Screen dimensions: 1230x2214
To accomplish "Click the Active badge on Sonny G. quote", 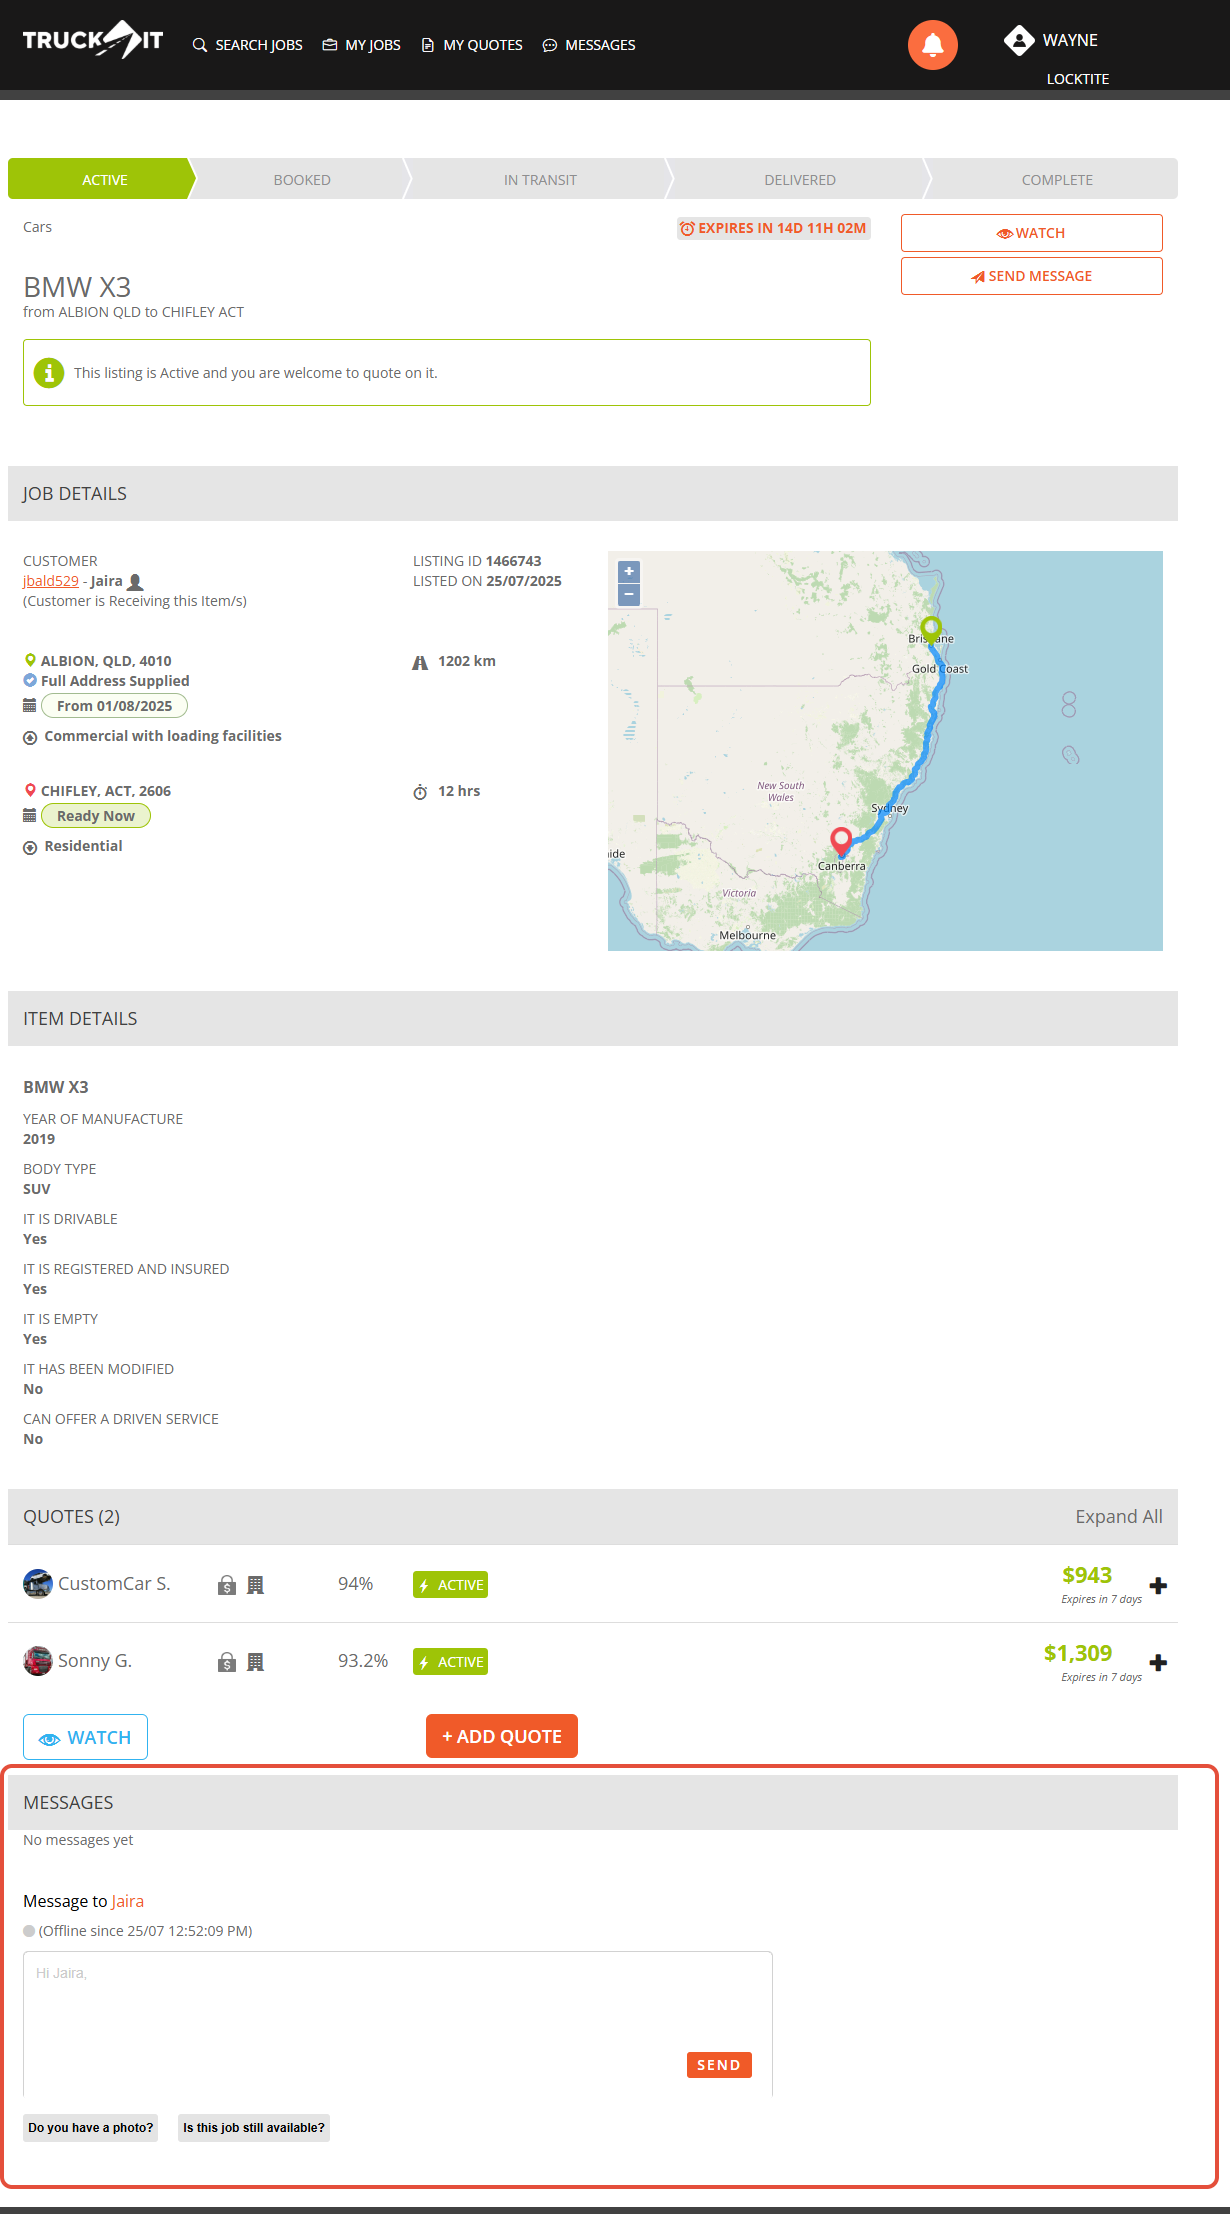I will (450, 1662).
